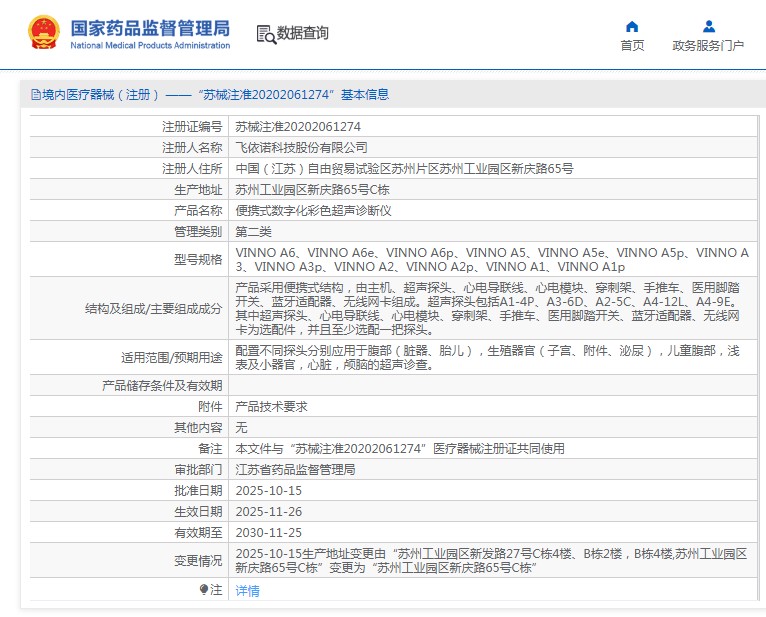Click the 首页 house icon
The height and width of the screenshot is (617, 766).
click(632, 26)
